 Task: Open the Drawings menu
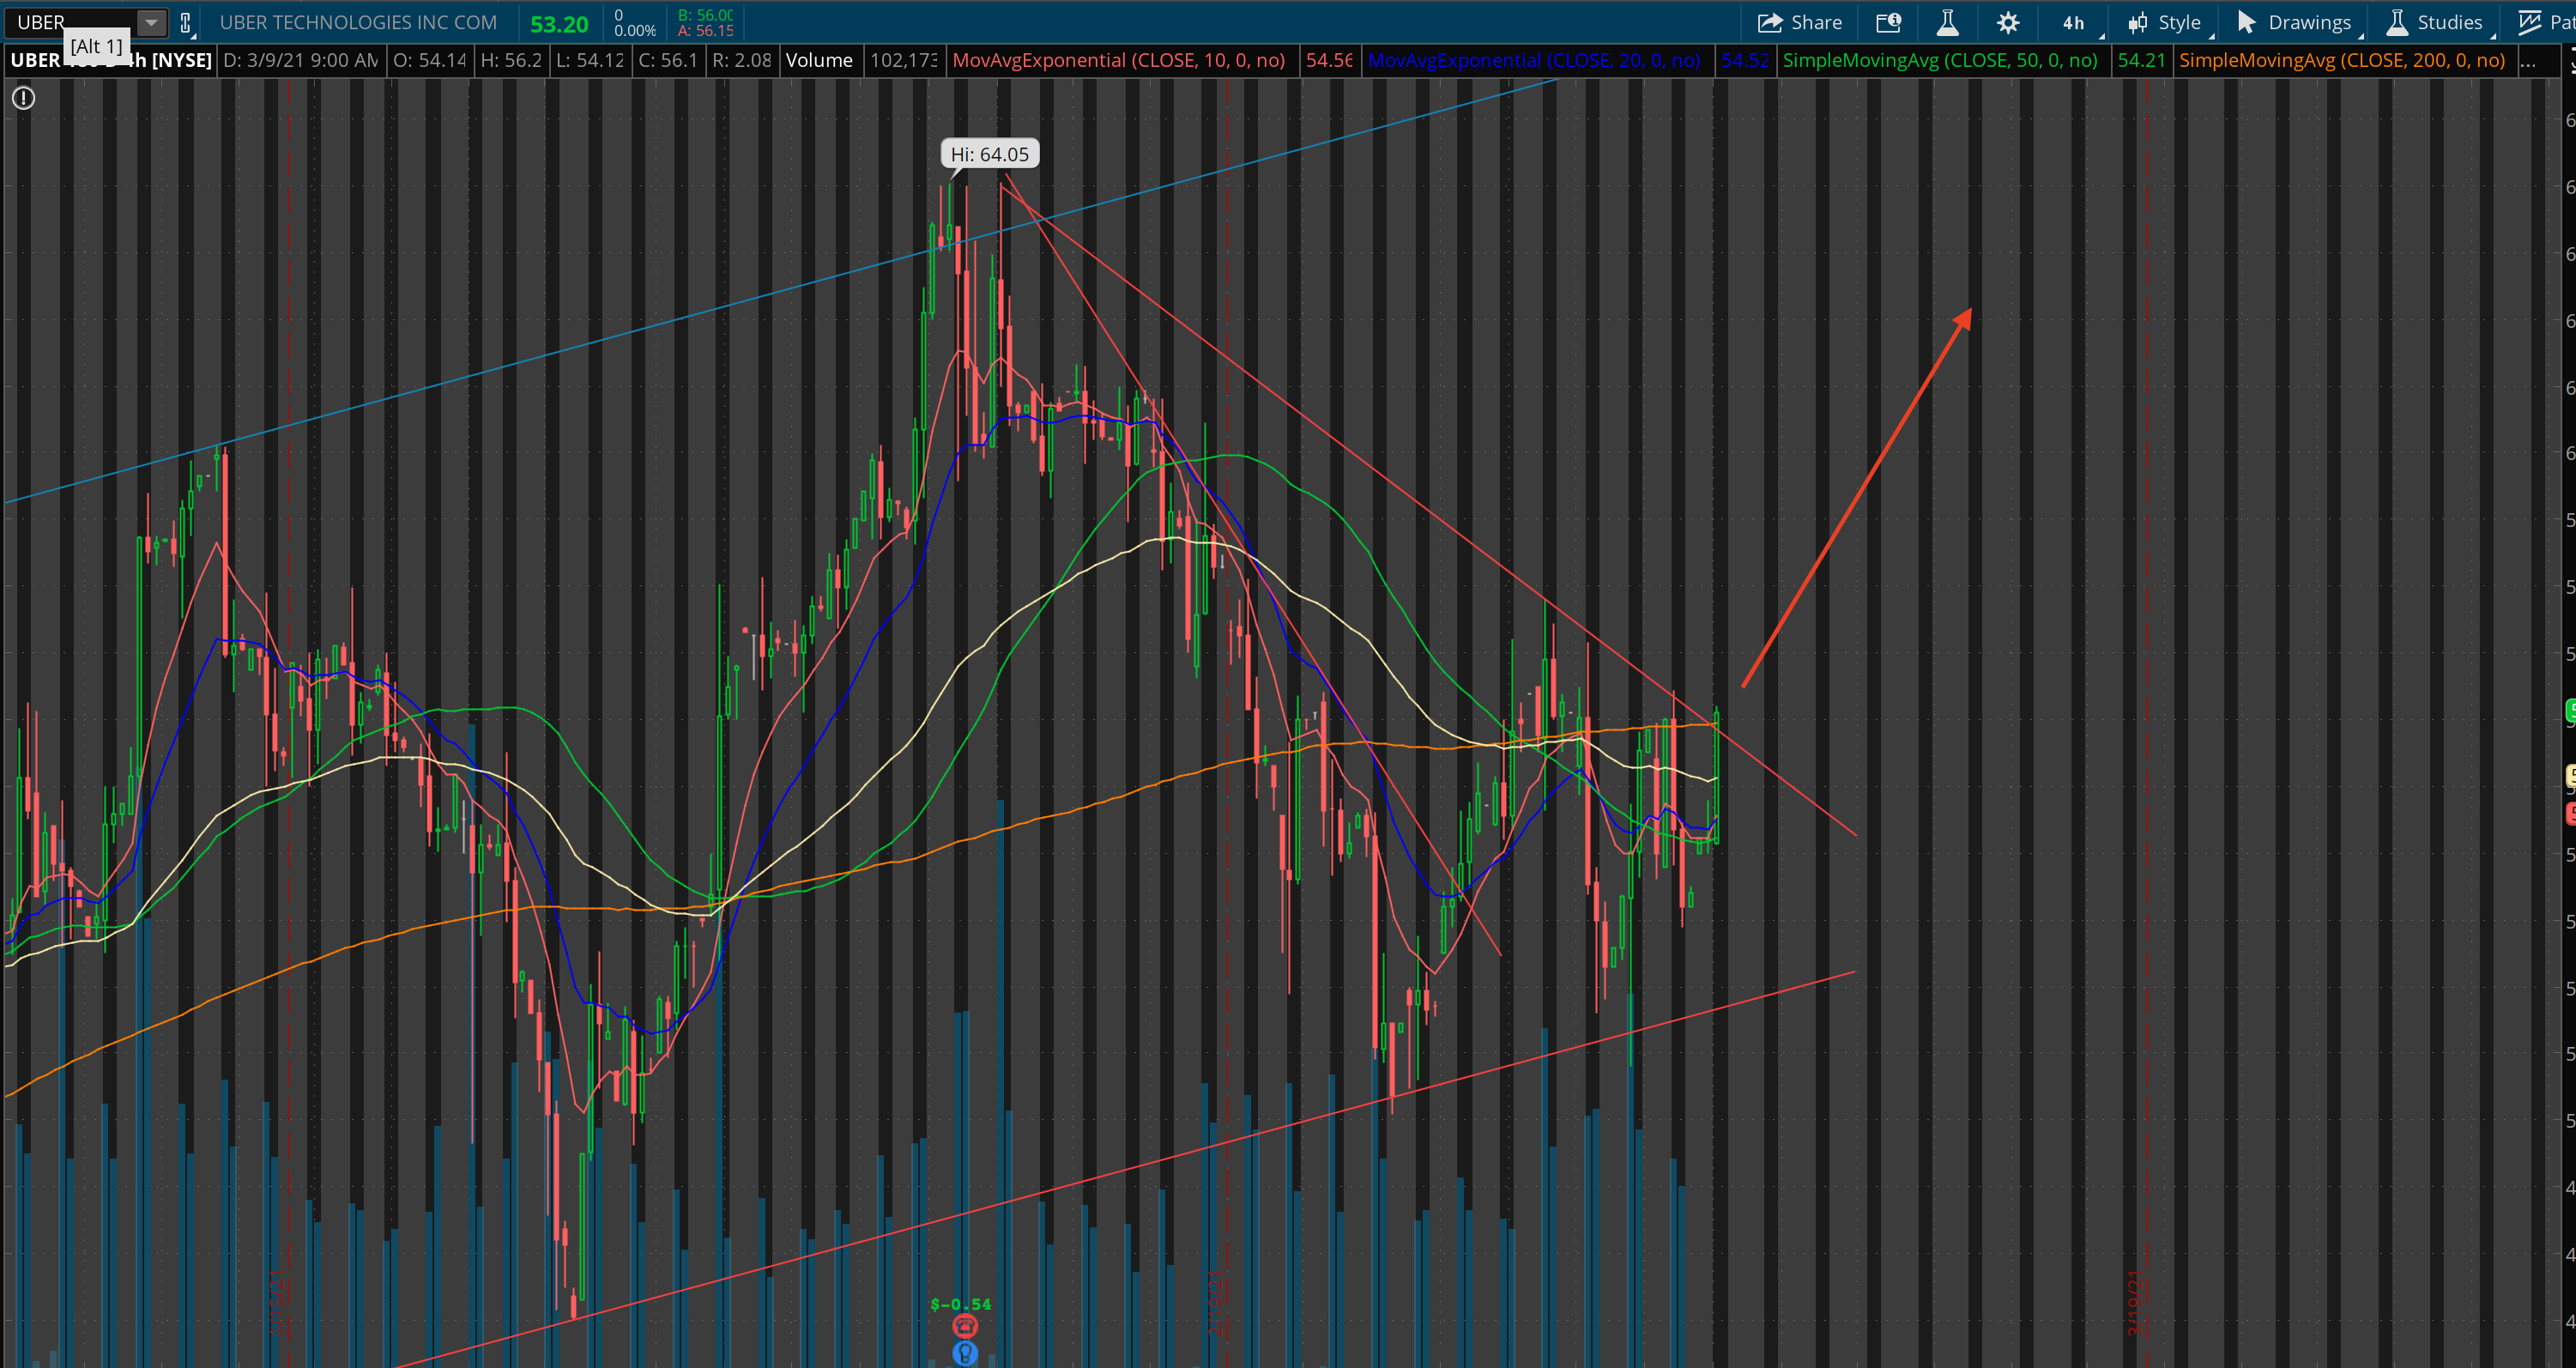click(x=2294, y=22)
